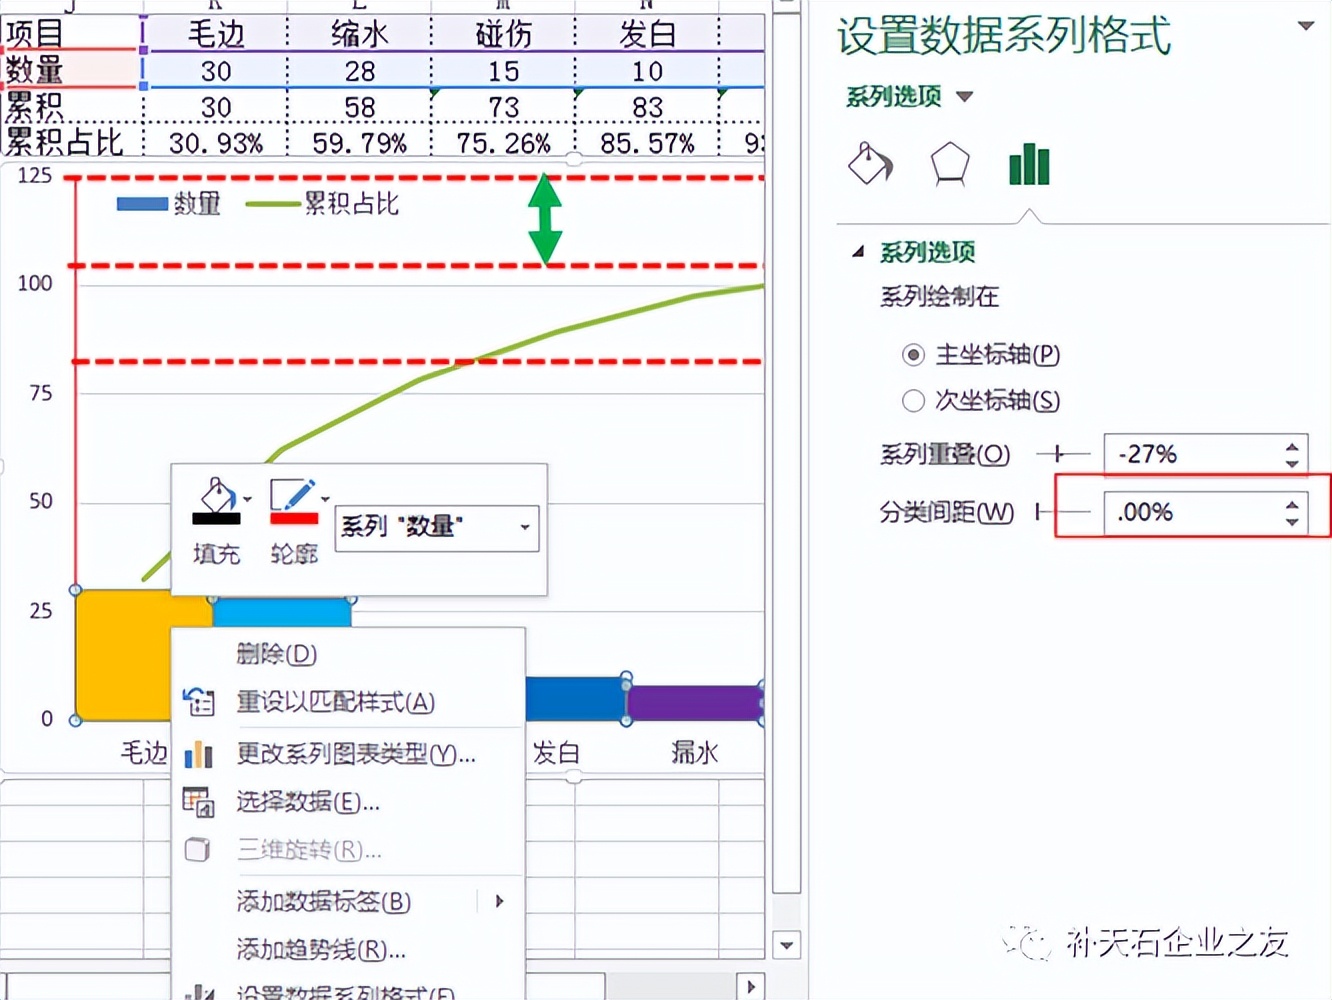Open the Fill & Line paint bucket tab in pane
Image resolution: width=1332 pixels, height=1000 pixels.
click(869, 165)
